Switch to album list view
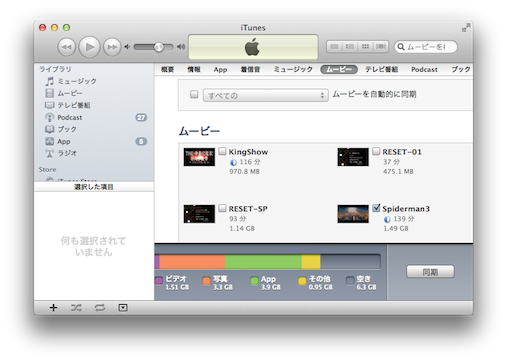The height and width of the screenshot is (362, 507). [349, 47]
